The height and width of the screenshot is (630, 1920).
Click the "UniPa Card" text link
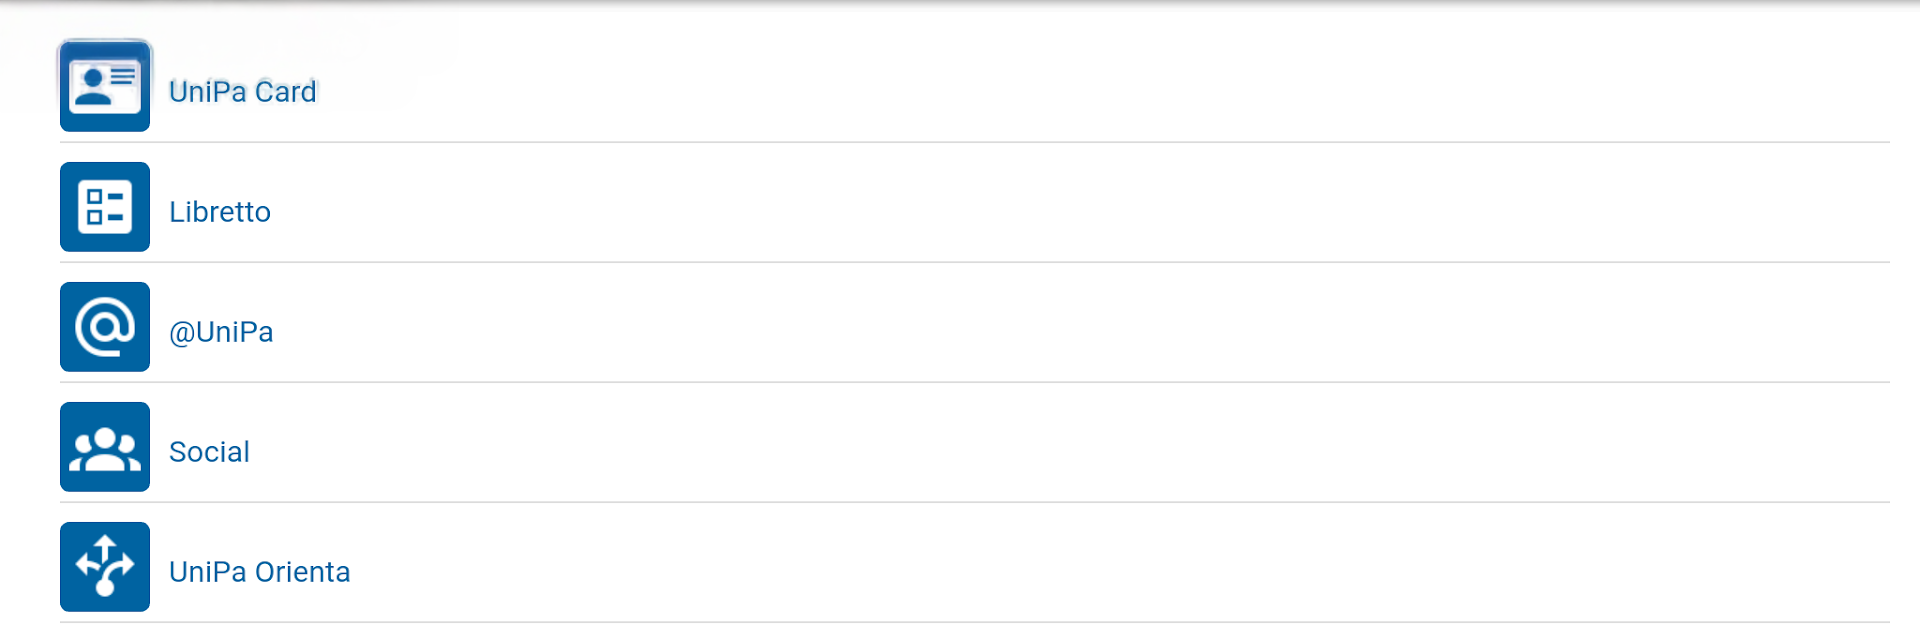click(243, 92)
